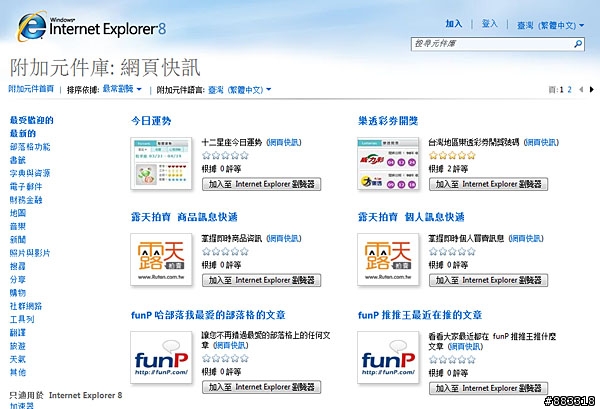Add 今日運勢 to Internet Explorer button
This screenshot has height=409, width=600.
coord(261,184)
